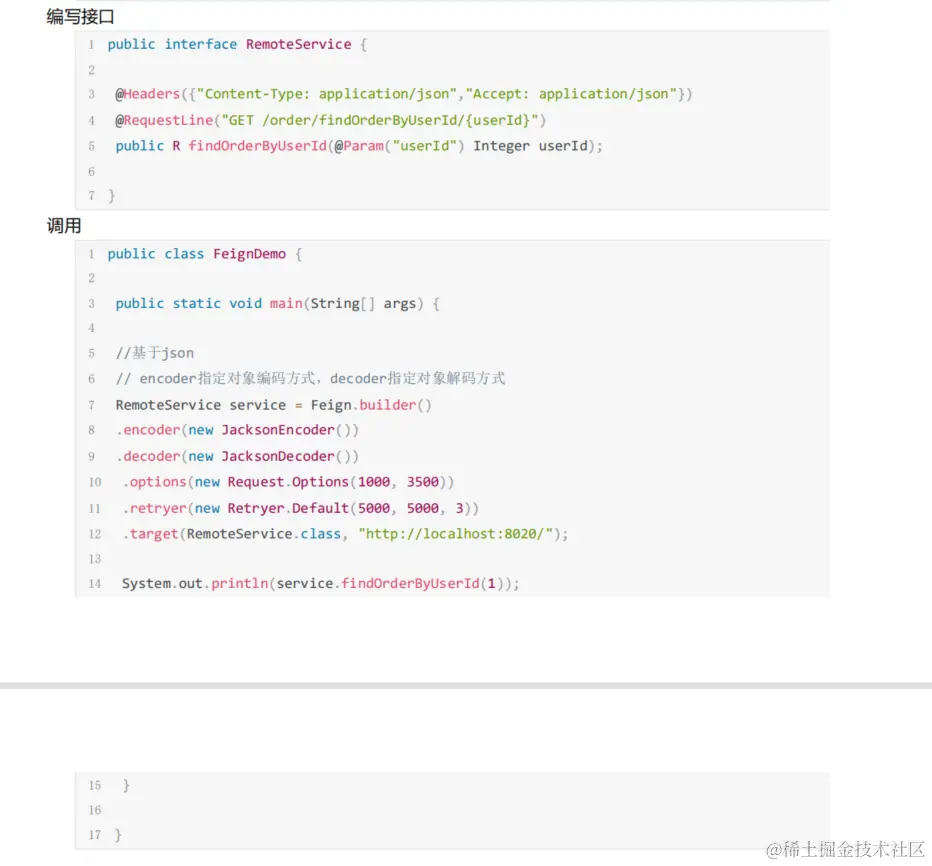Click the @RequestLine GET annotation line
Image resolution: width=932 pixels, height=866 pixels.
point(330,120)
